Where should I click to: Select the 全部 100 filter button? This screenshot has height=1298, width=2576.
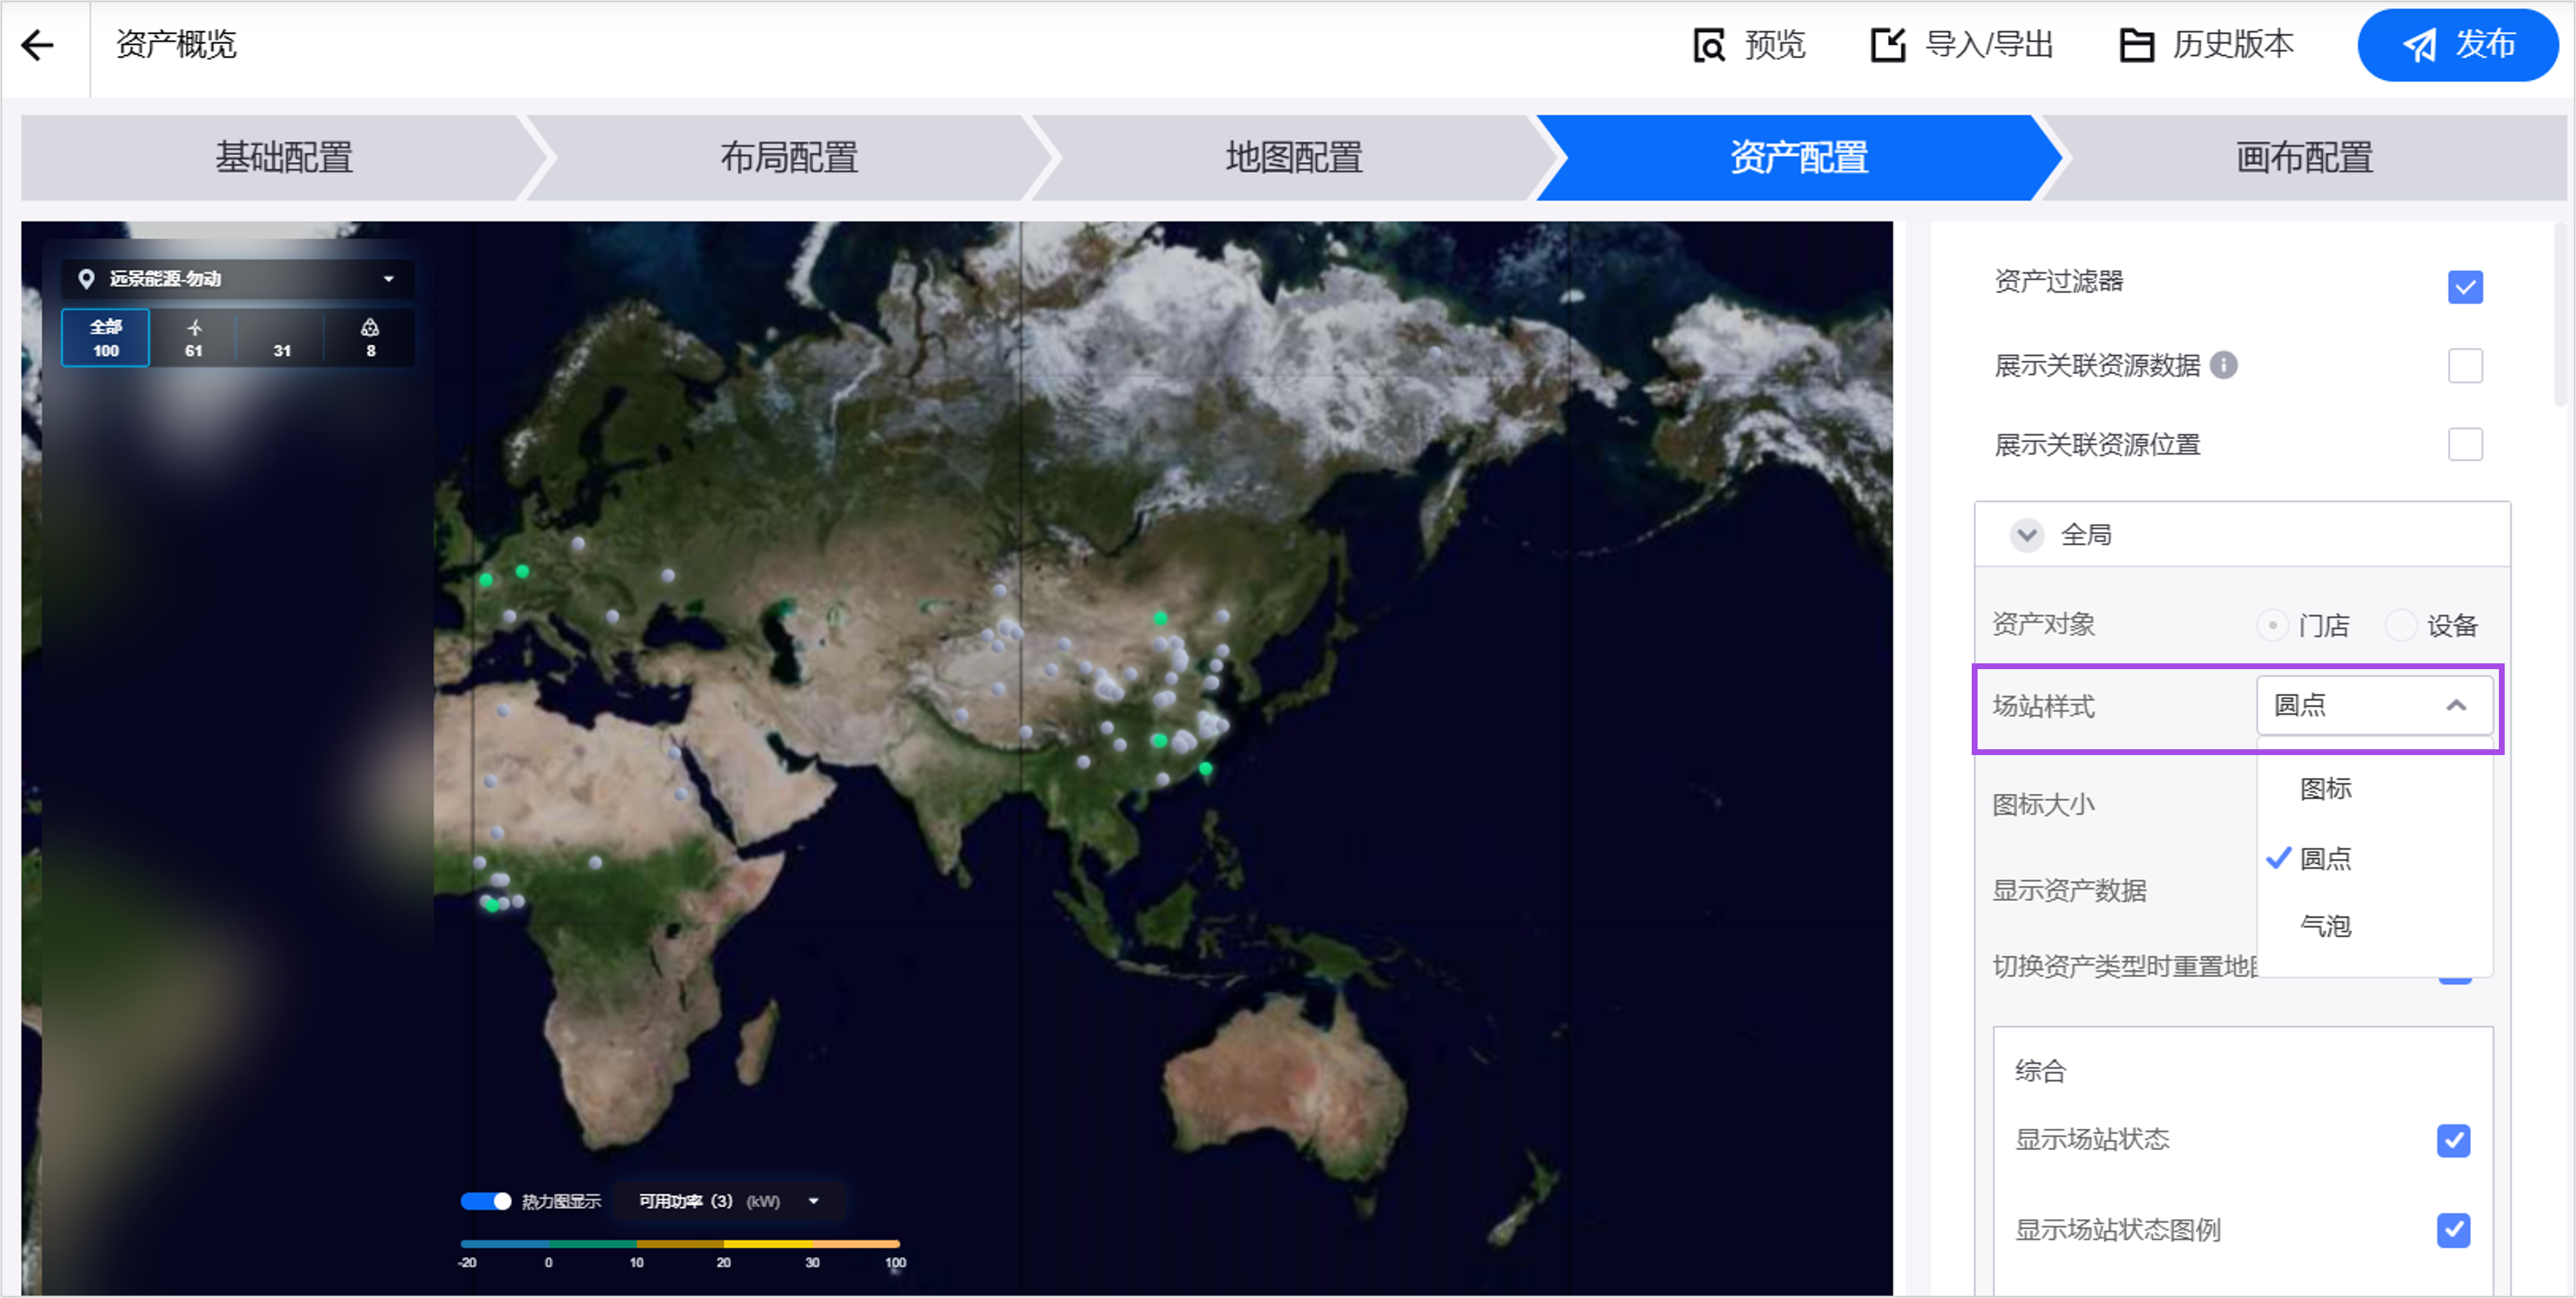coord(106,338)
